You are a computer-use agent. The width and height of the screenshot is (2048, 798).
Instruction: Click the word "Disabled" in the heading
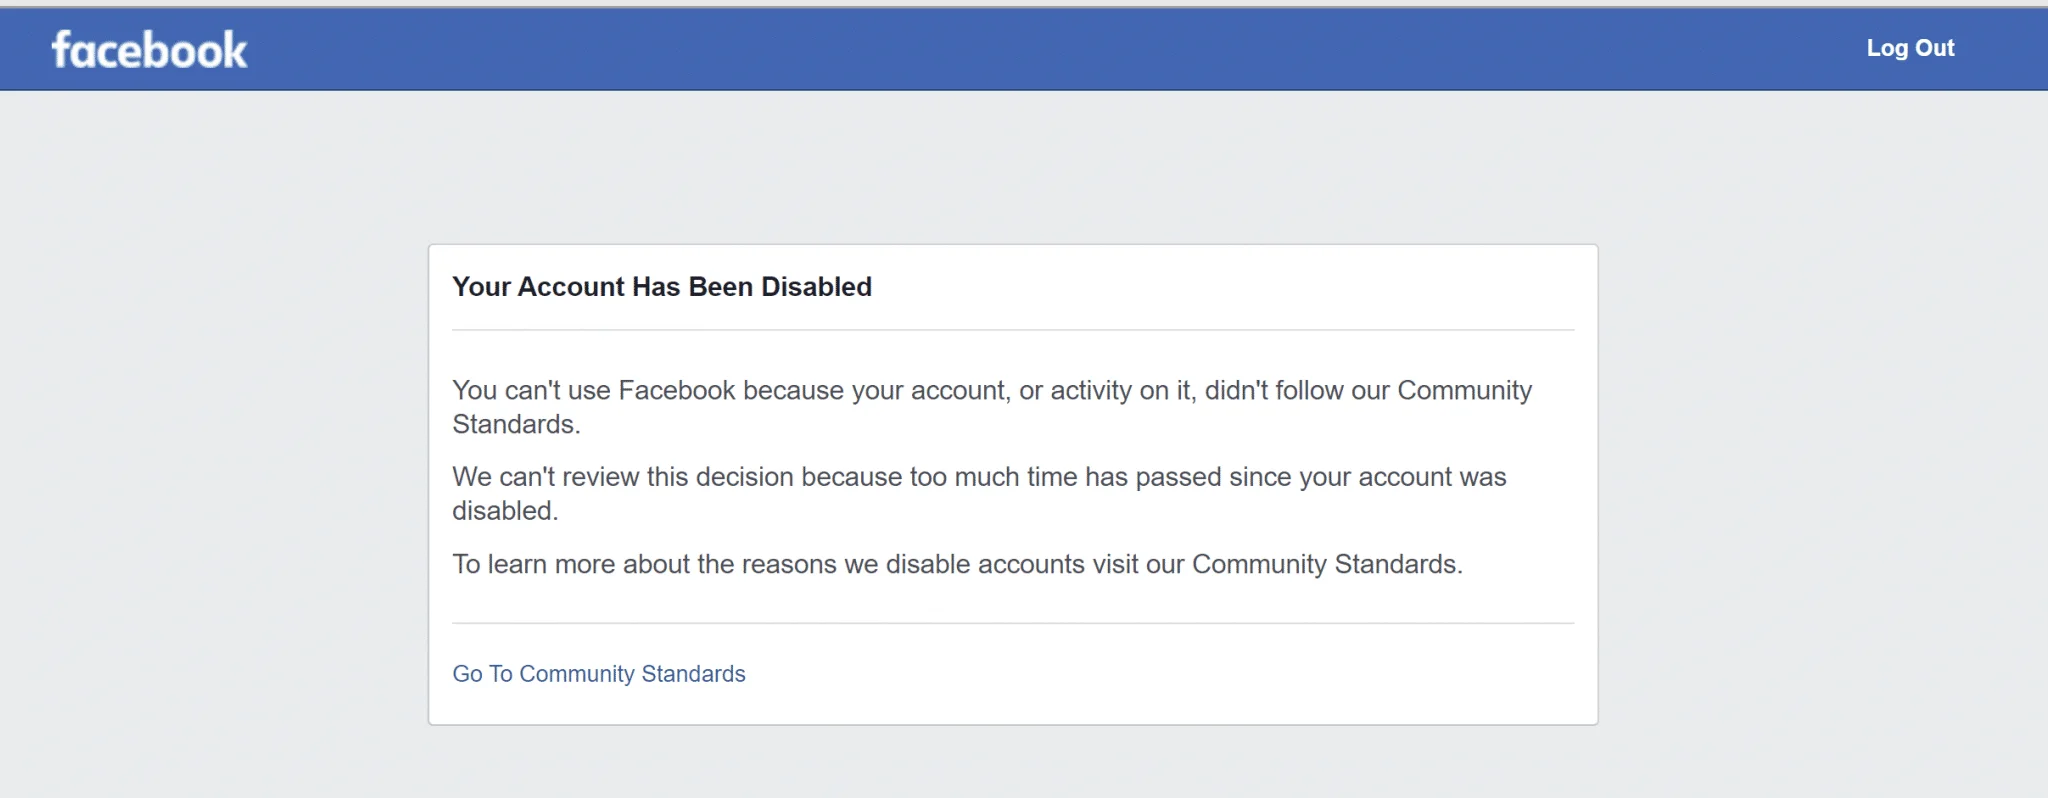pyautogui.click(x=816, y=287)
